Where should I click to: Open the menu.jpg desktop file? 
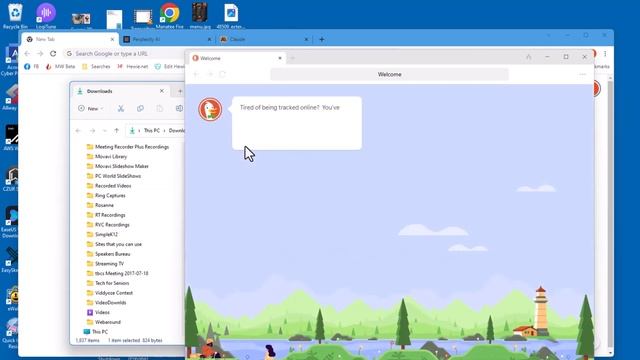[x=200, y=16]
